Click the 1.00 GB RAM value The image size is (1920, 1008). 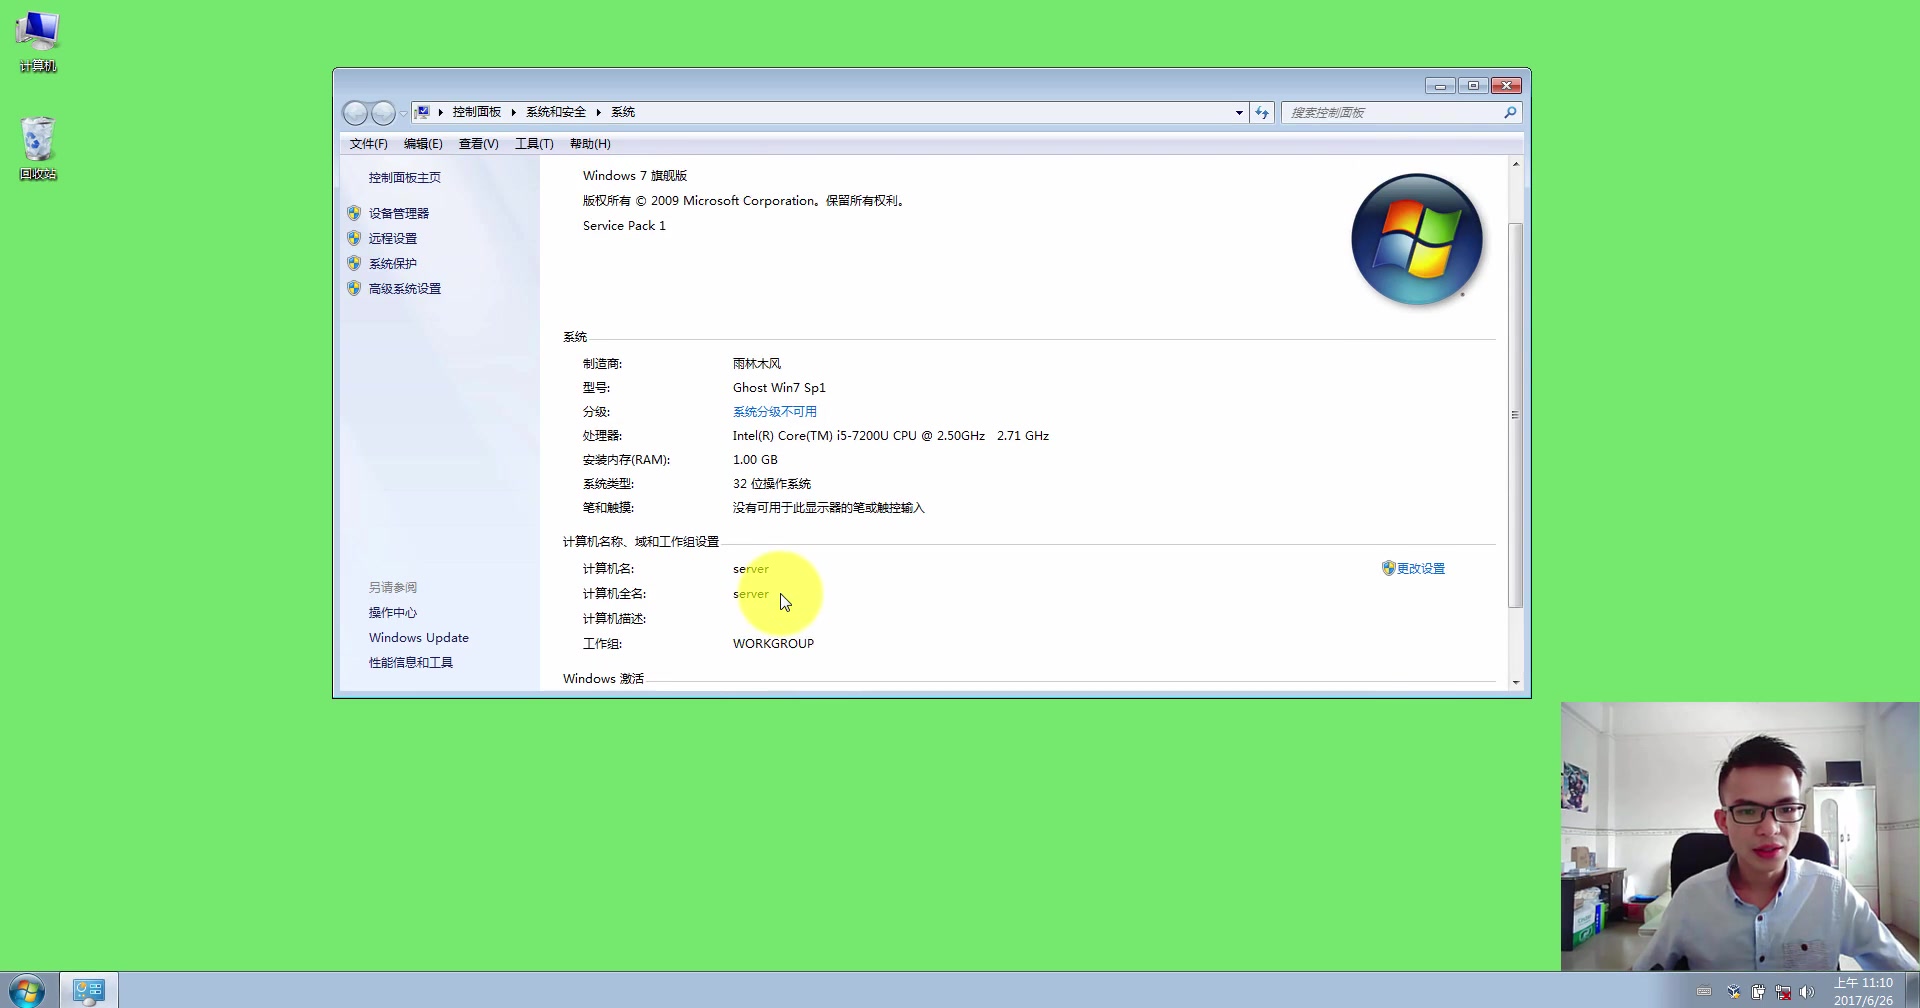coord(755,459)
